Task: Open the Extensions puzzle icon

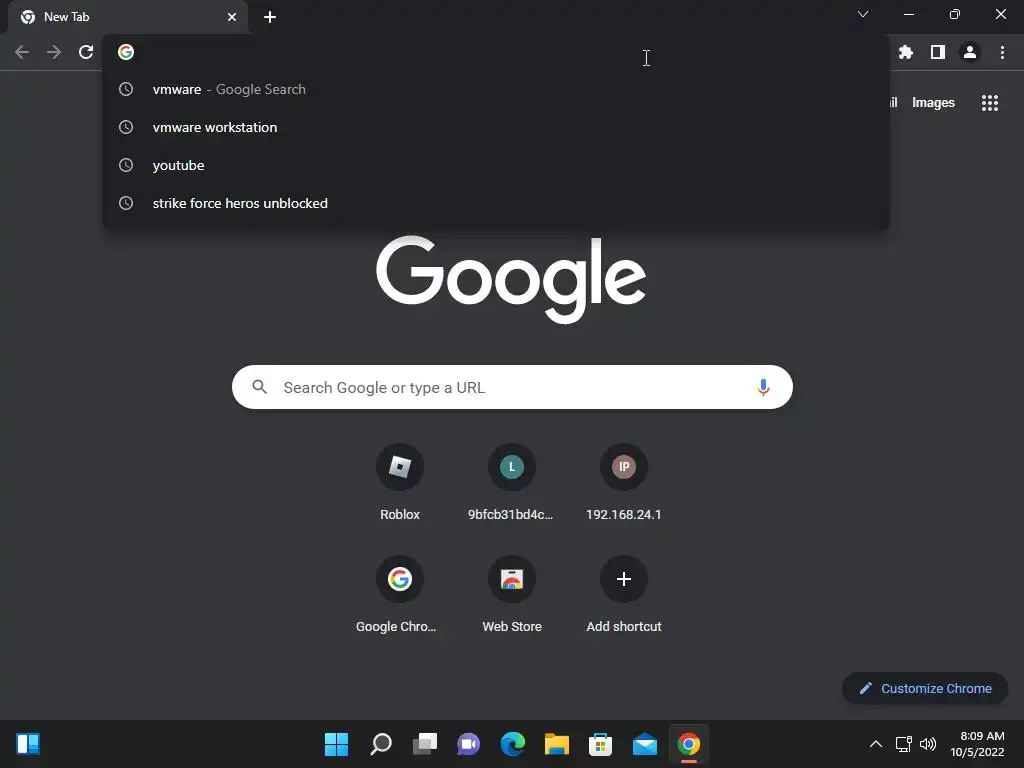Action: tap(905, 52)
